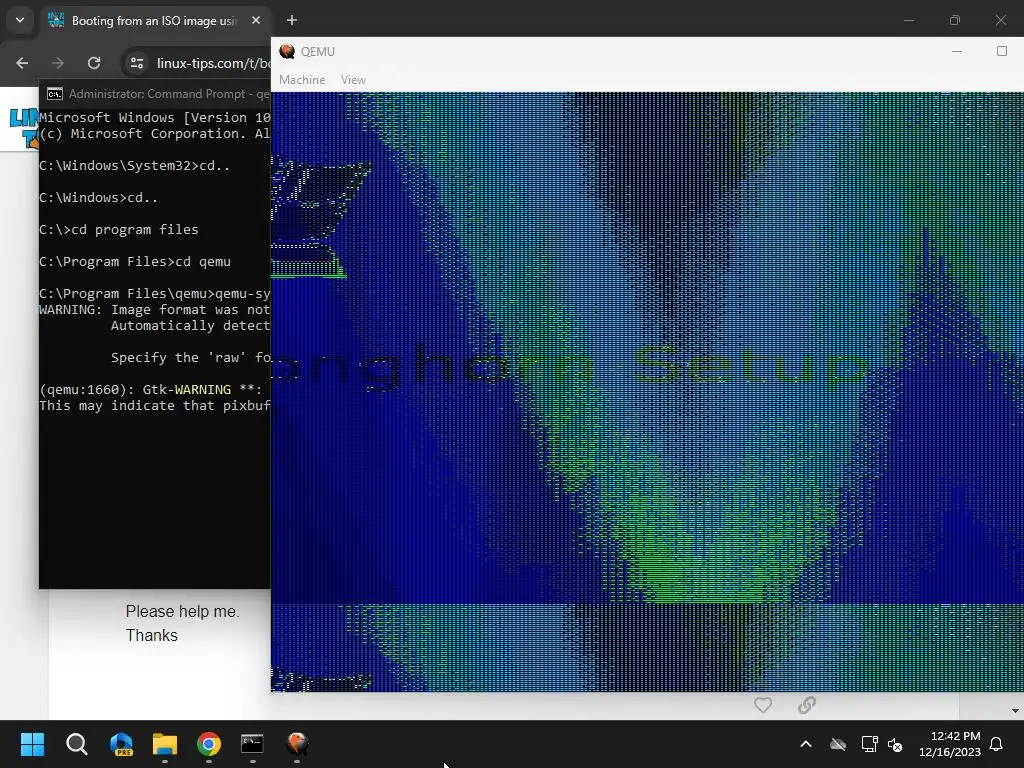
Task: Copy the post link with chain icon
Action: (807, 705)
